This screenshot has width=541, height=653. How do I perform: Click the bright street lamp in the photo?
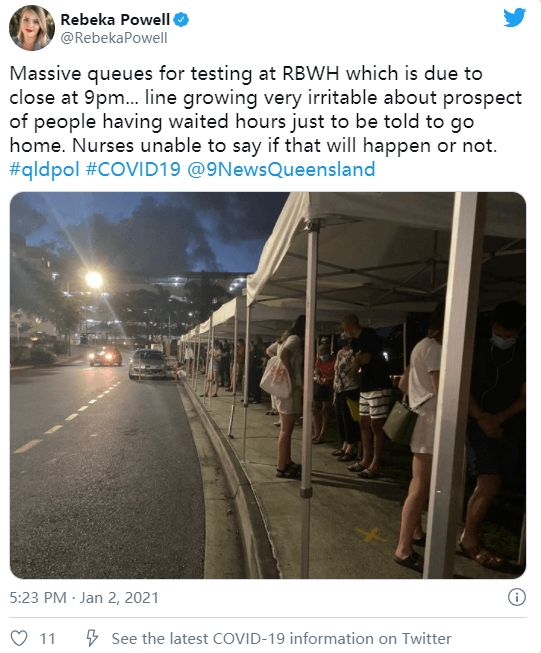coord(94,280)
